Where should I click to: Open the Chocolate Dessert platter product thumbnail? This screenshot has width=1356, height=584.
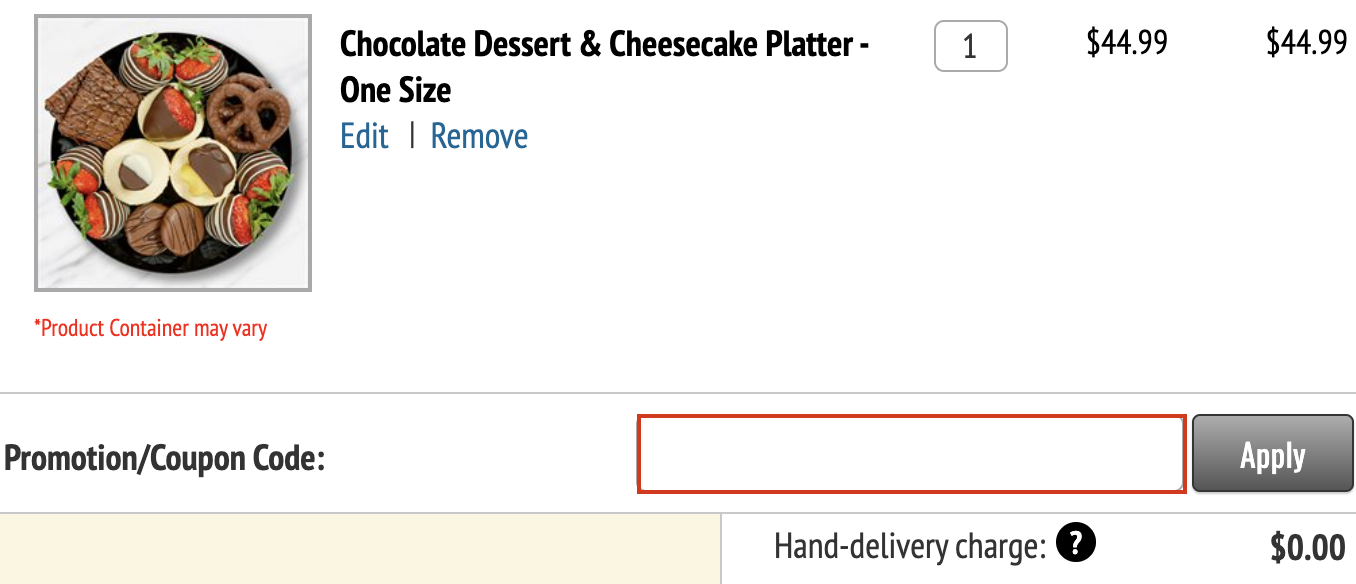click(x=173, y=153)
